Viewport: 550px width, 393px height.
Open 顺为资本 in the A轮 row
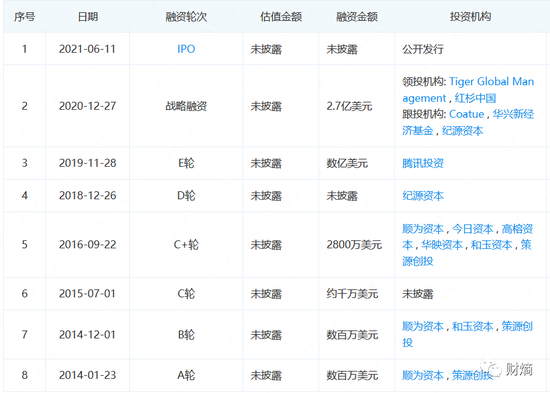[x=423, y=375]
